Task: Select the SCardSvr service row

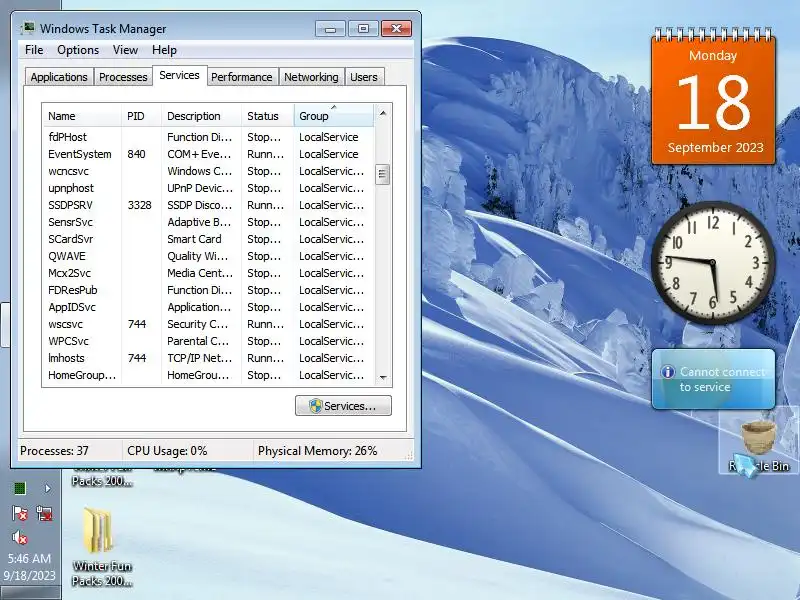Action: pos(209,239)
